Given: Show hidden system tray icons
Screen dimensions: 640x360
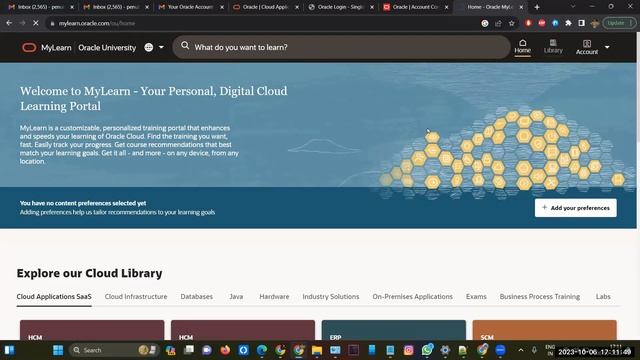Looking at the screenshot, I should (x=520, y=350).
